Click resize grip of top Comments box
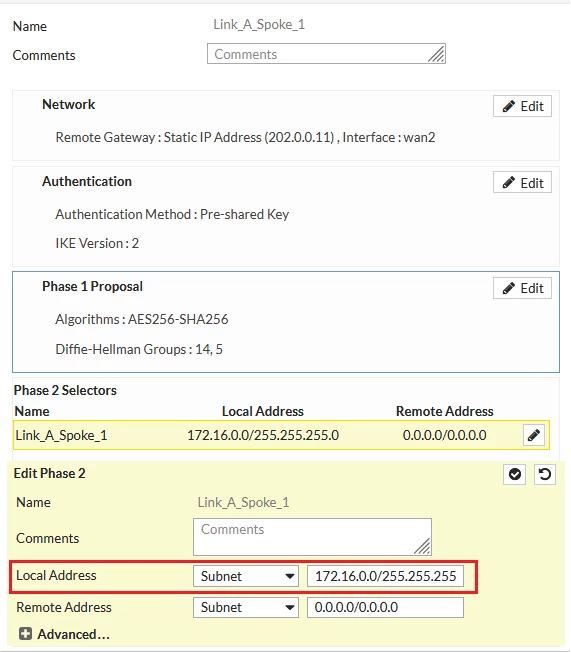Viewport: 571px width, 652px height. (x=436, y=54)
